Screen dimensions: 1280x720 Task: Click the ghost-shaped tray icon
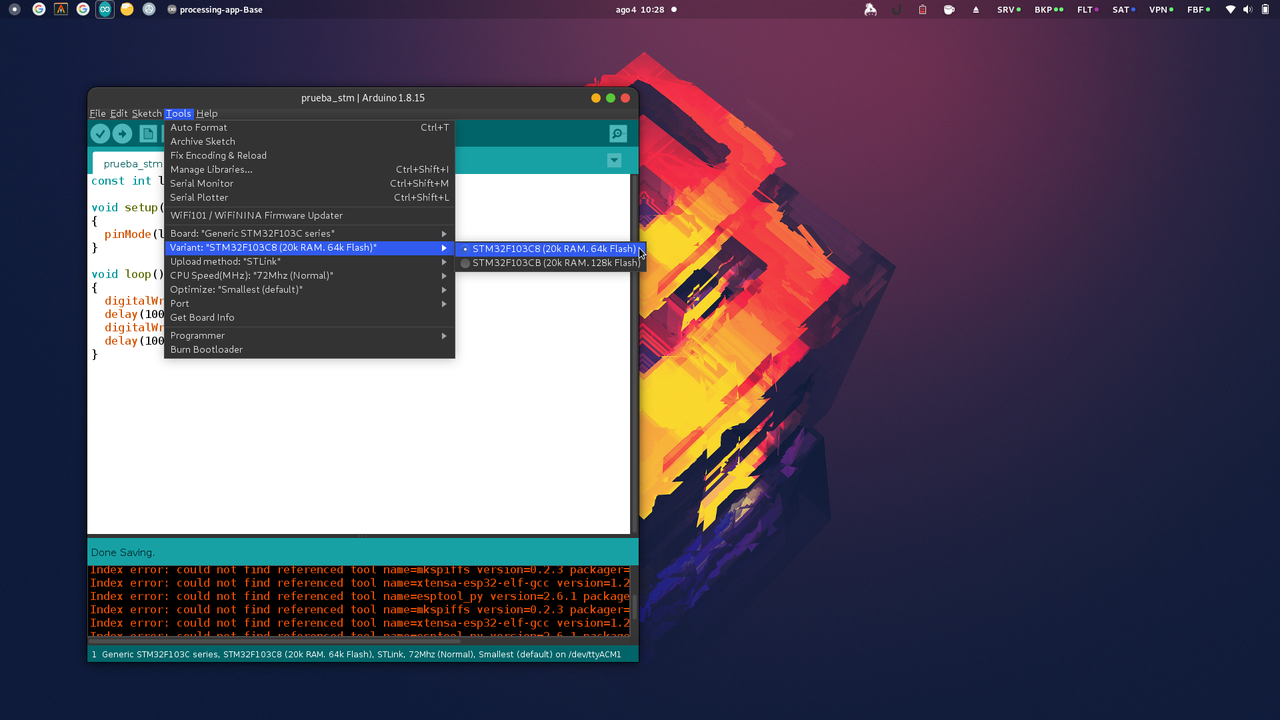[871, 9]
